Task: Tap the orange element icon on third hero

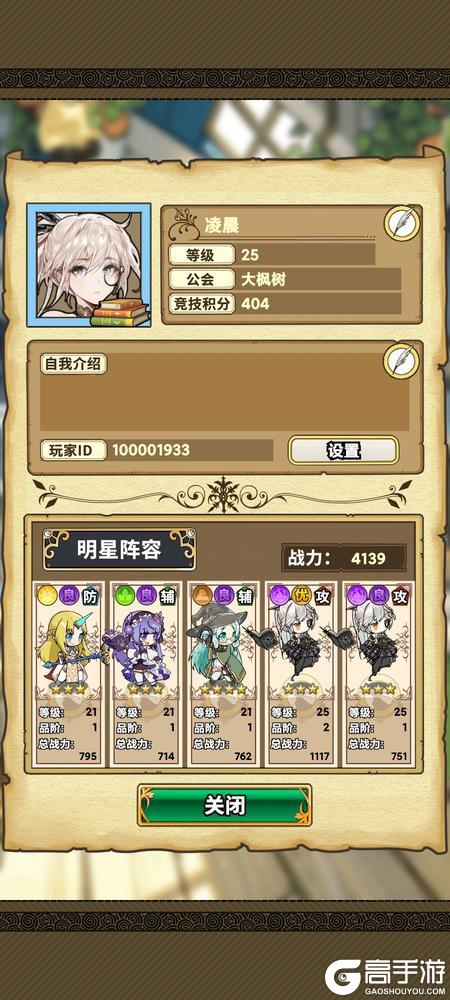Action: click(x=203, y=595)
